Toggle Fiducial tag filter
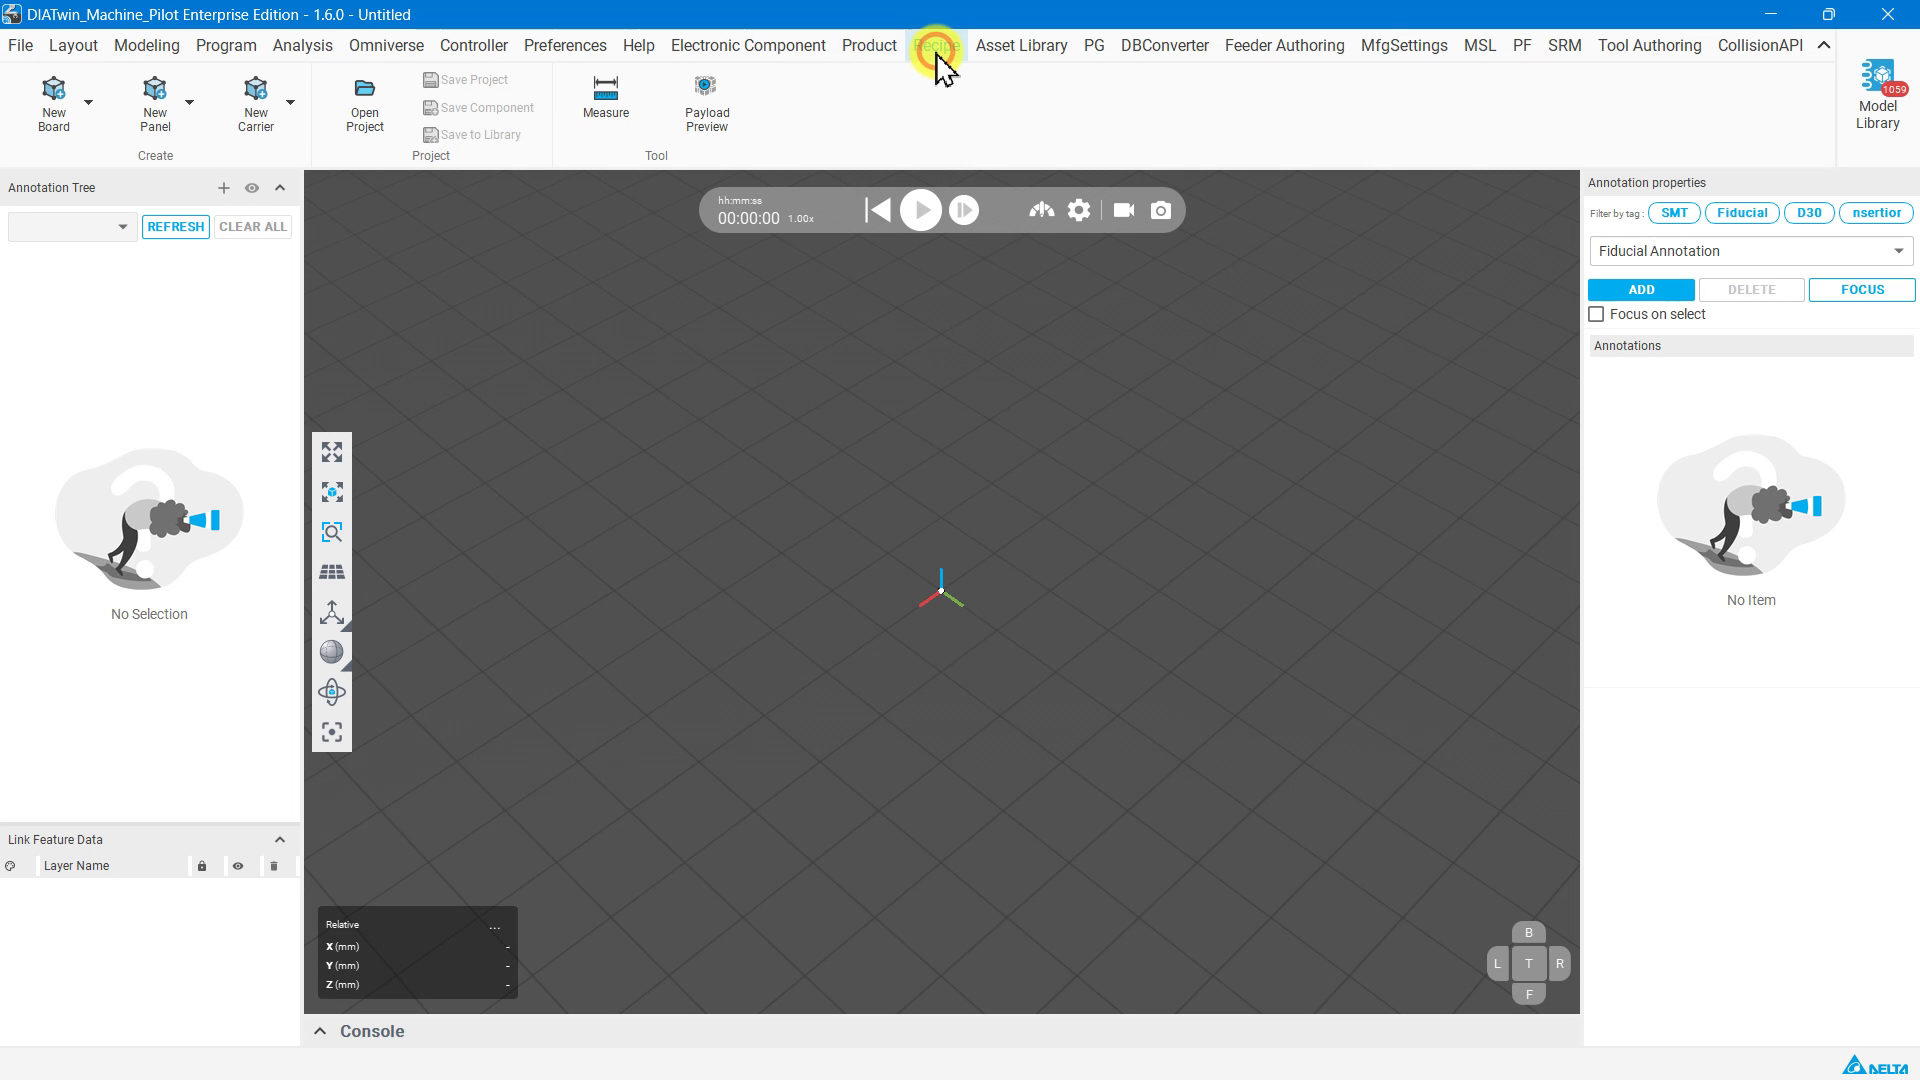 coord(1742,213)
